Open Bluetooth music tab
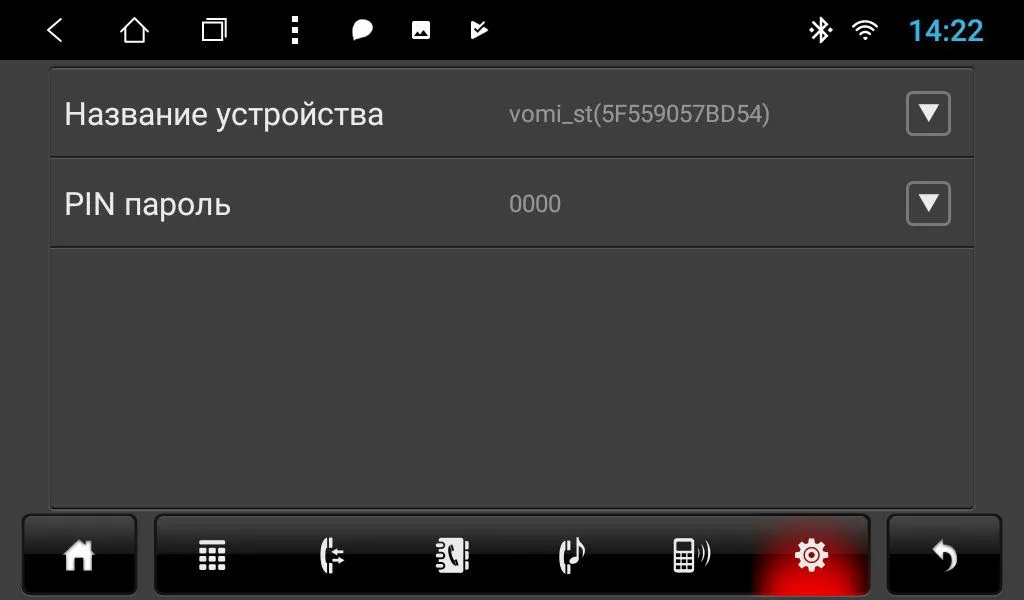The height and width of the screenshot is (600, 1024). click(x=572, y=556)
